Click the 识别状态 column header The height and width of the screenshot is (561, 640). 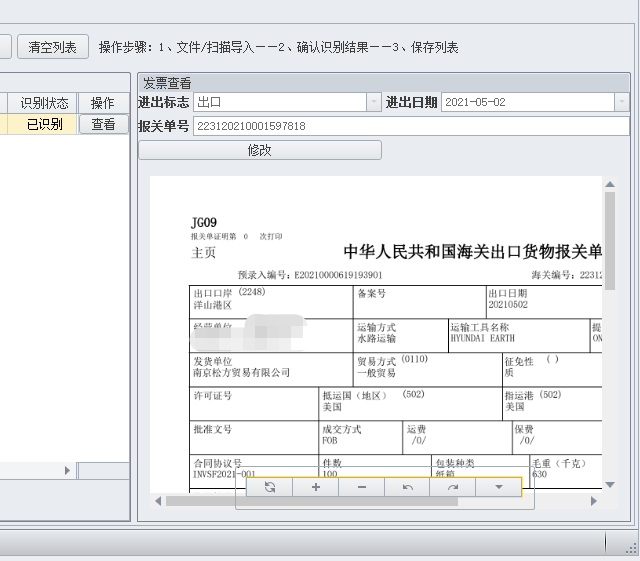[x=44, y=103]
